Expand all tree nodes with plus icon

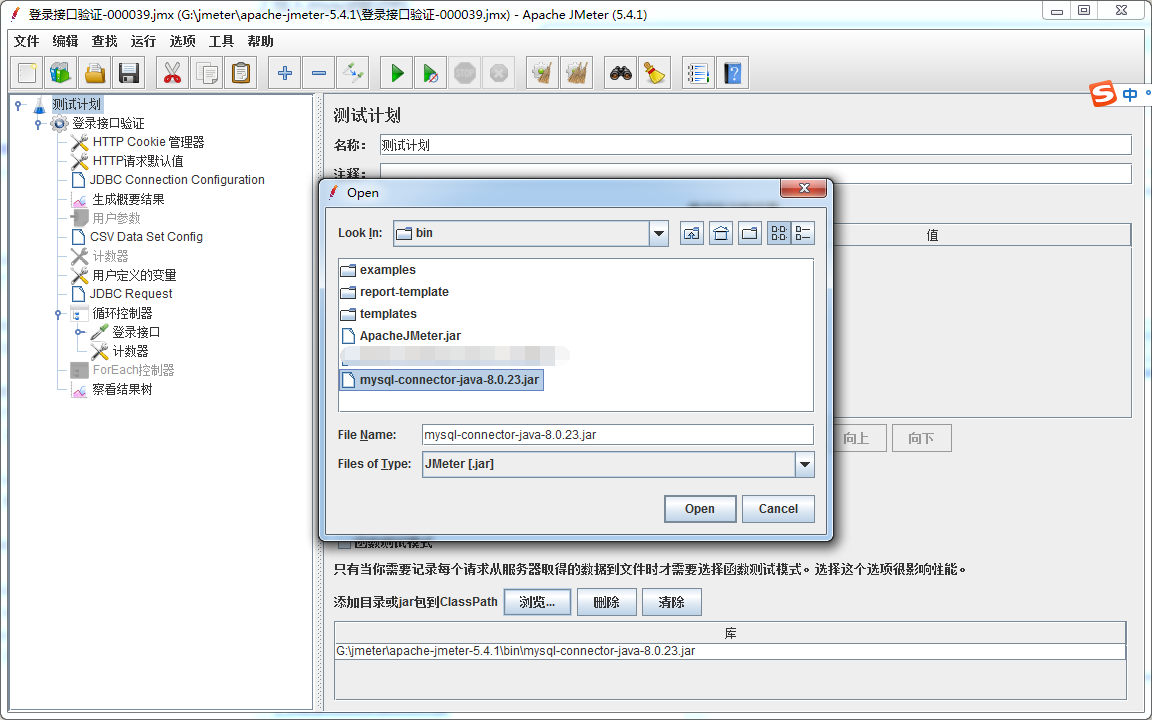[x=284, y=73]
